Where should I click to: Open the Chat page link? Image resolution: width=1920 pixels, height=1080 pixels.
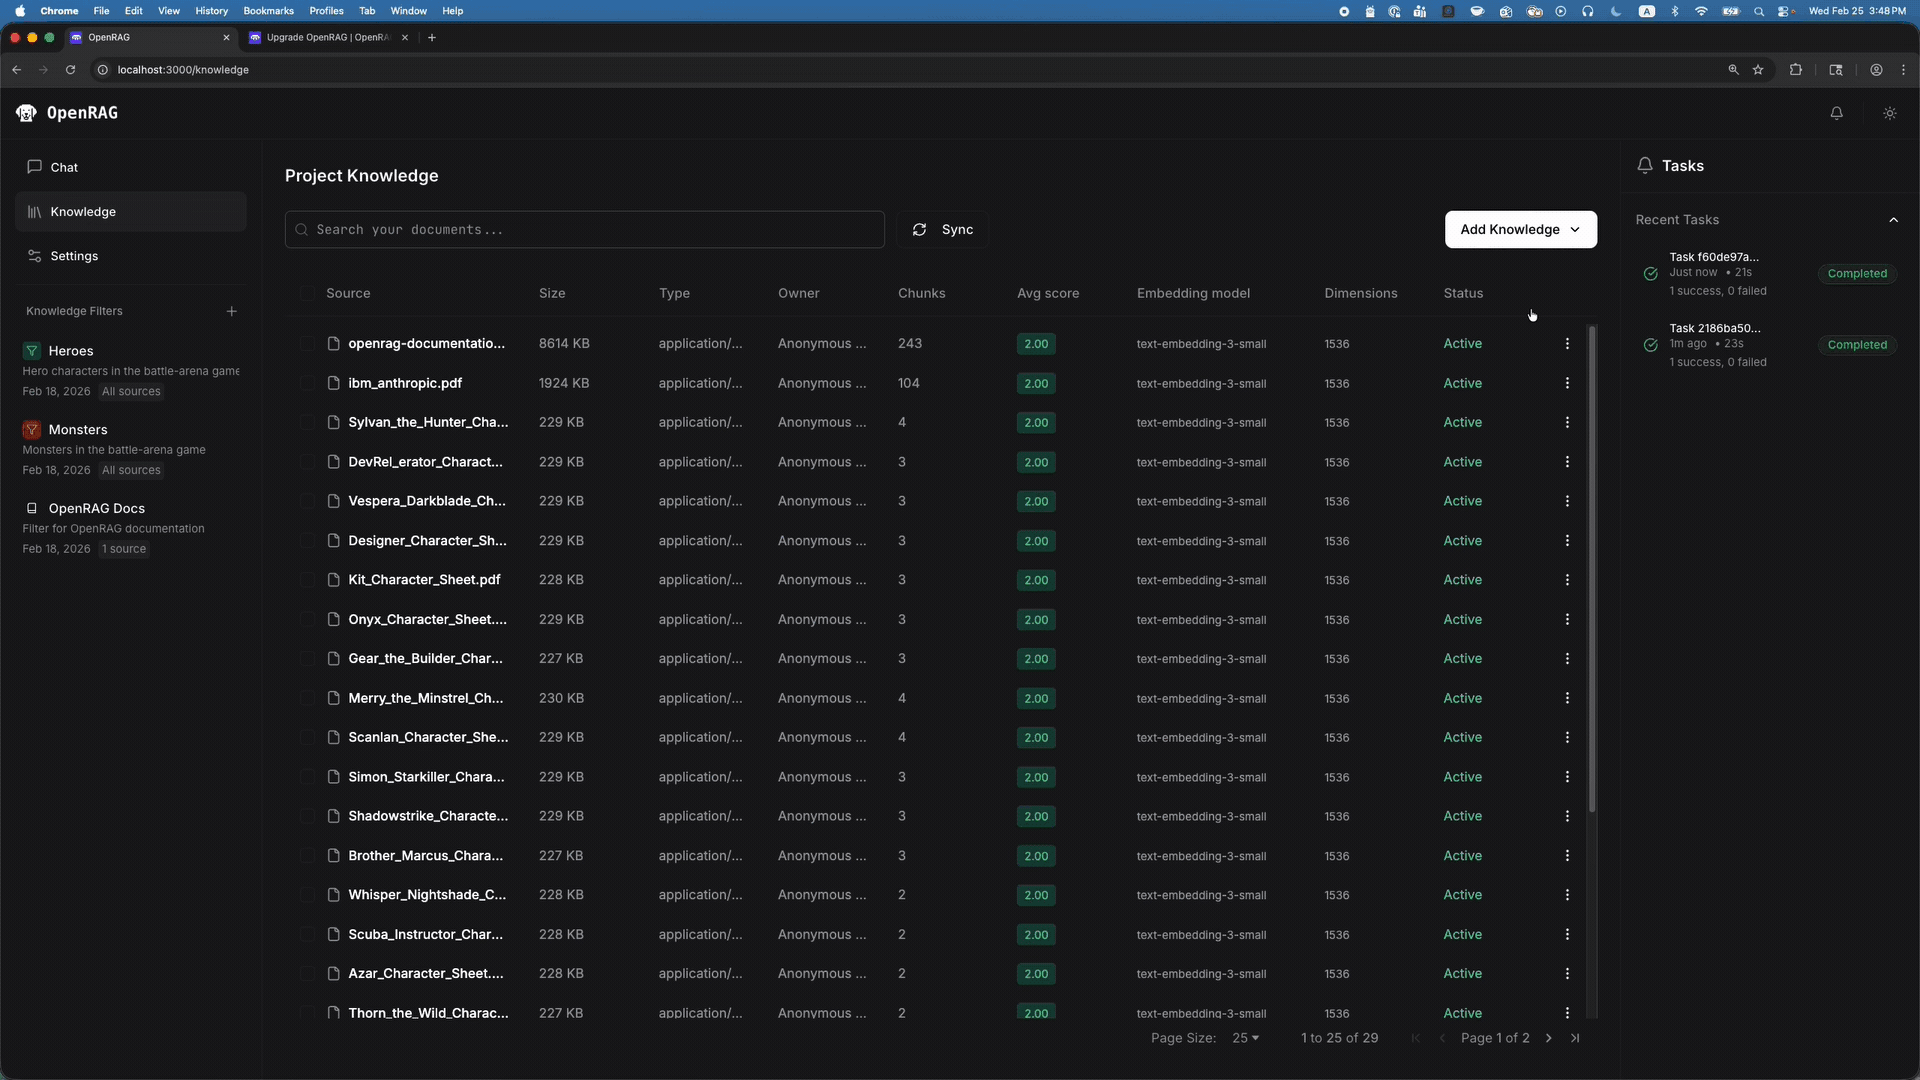coord(64,167)
